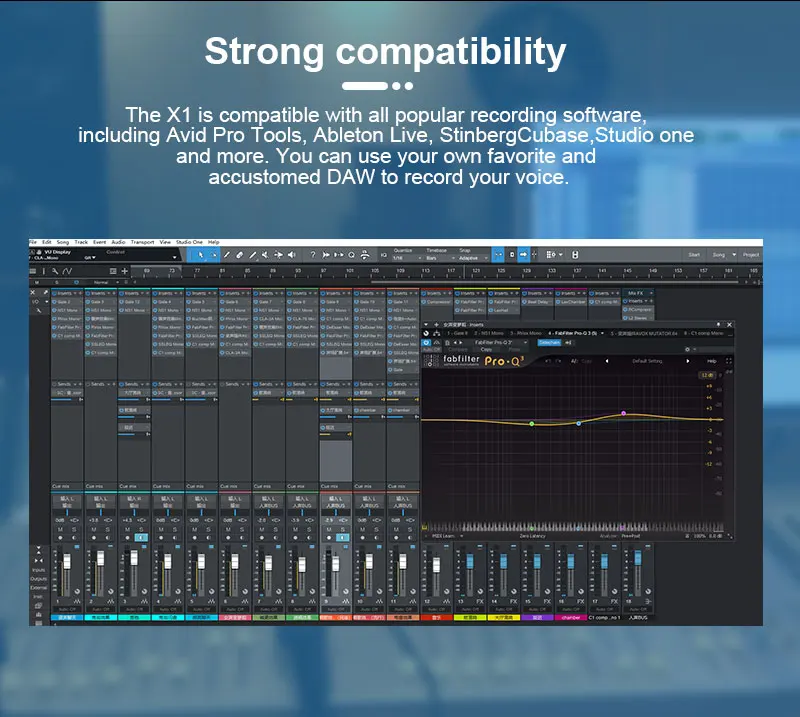
Task: Open the Studio One menu
Action: [x=189, y=242]
